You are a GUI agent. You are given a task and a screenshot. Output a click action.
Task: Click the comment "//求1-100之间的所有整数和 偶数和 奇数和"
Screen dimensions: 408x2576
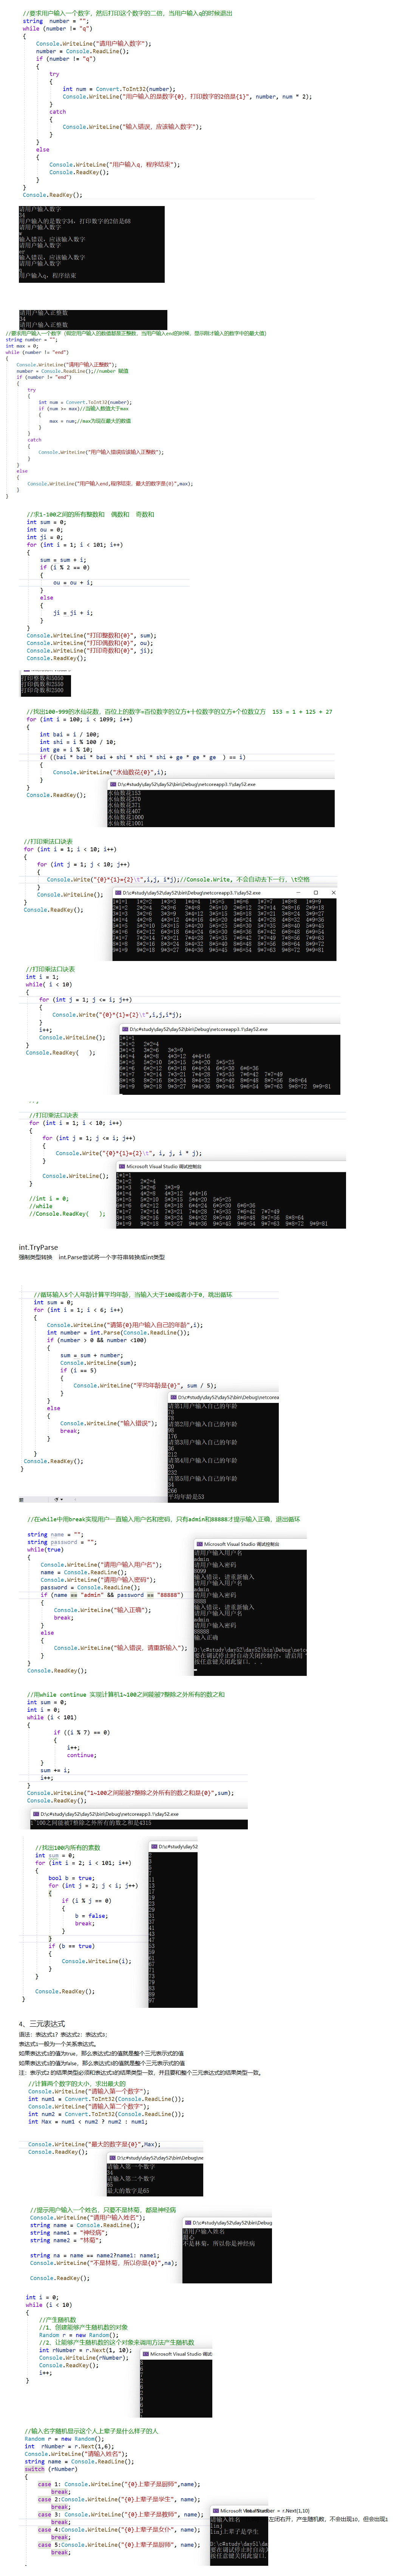click(x=90, y=514)
